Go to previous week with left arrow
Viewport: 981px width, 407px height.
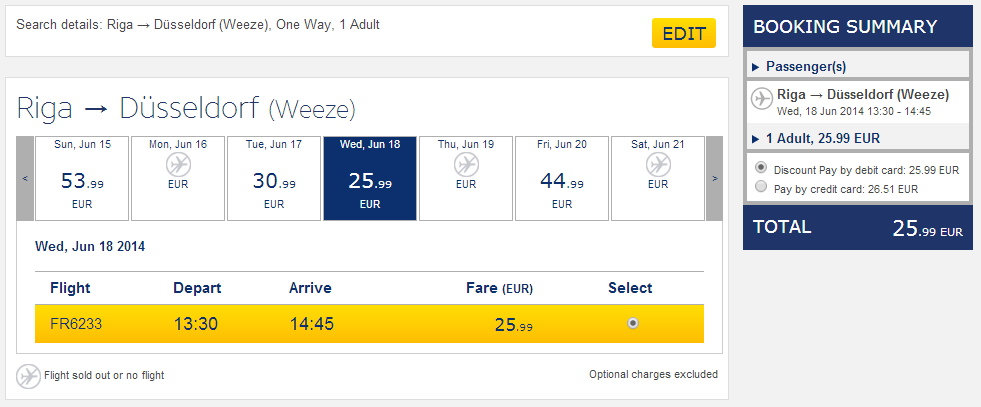[25, 178]
